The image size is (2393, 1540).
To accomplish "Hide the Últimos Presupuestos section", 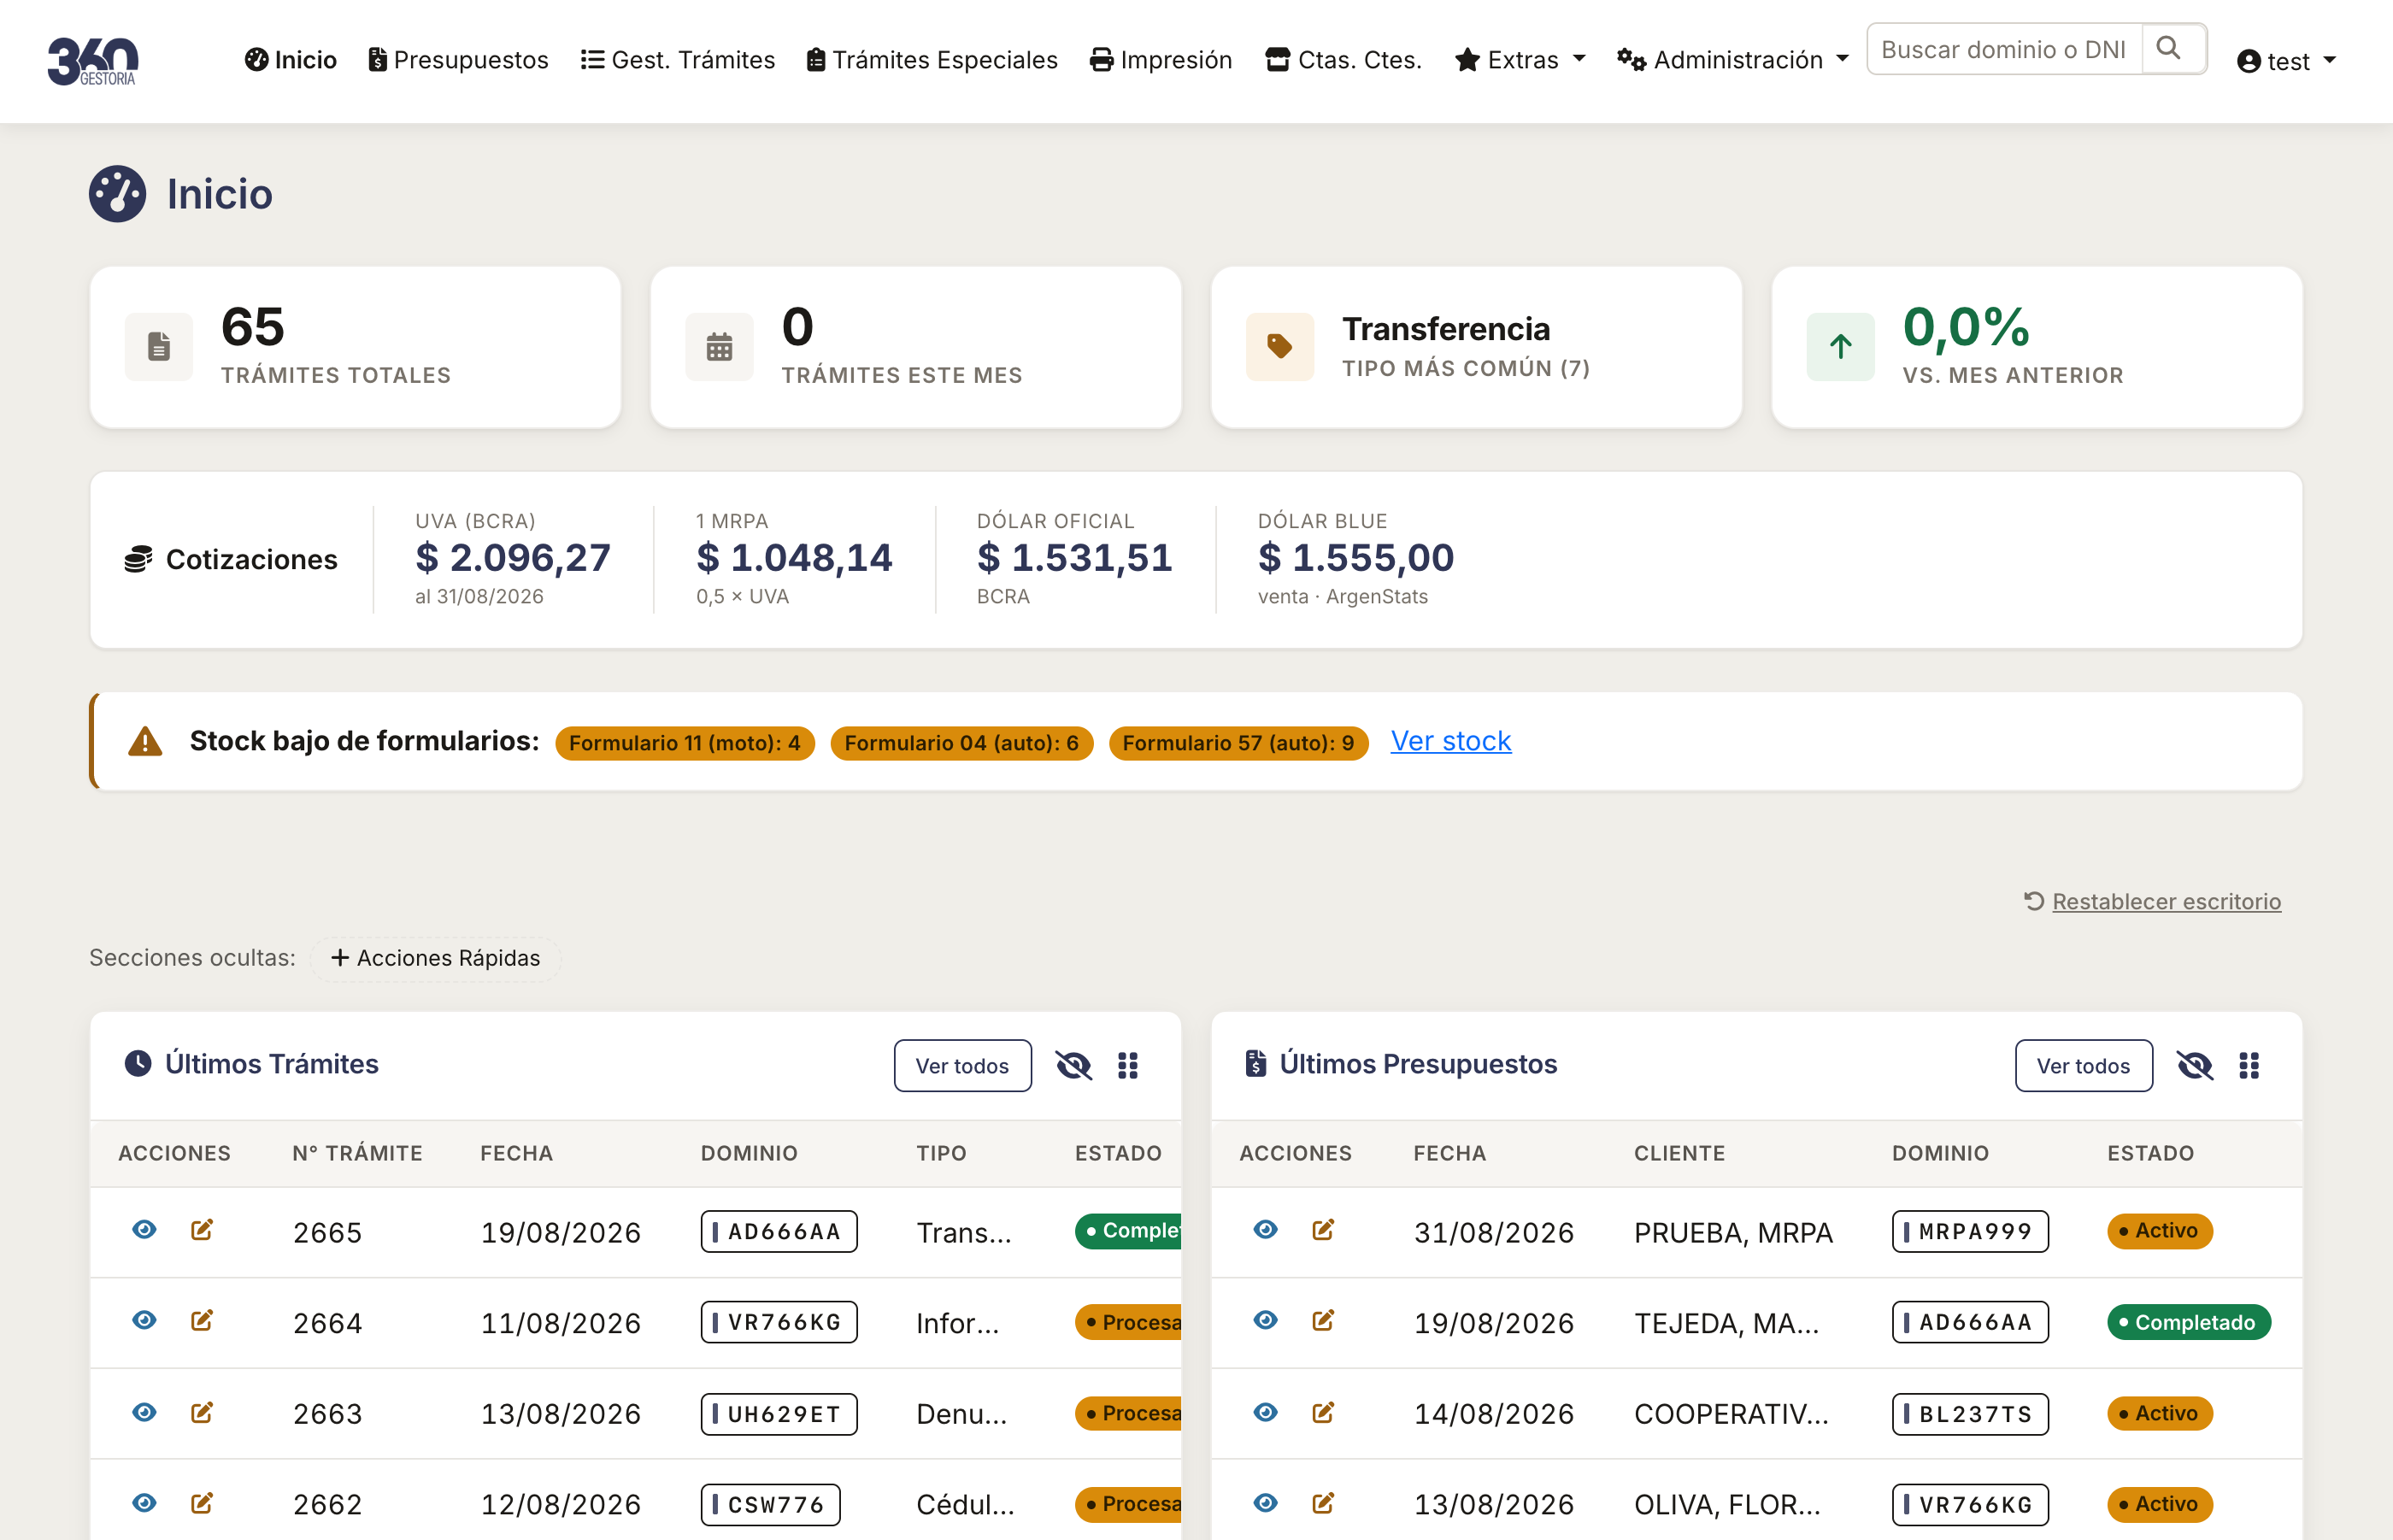I will [2194, 1066].
